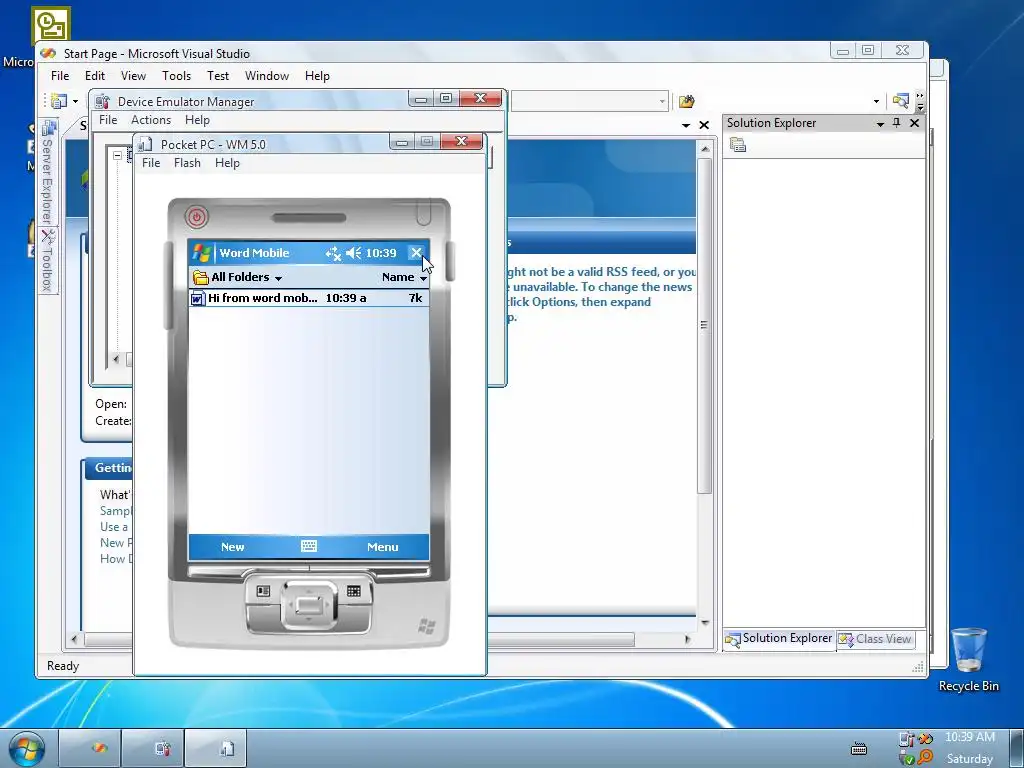Click the taskbar keyboard tray icon
The image size is (1024, 768).
click(859, 748)
